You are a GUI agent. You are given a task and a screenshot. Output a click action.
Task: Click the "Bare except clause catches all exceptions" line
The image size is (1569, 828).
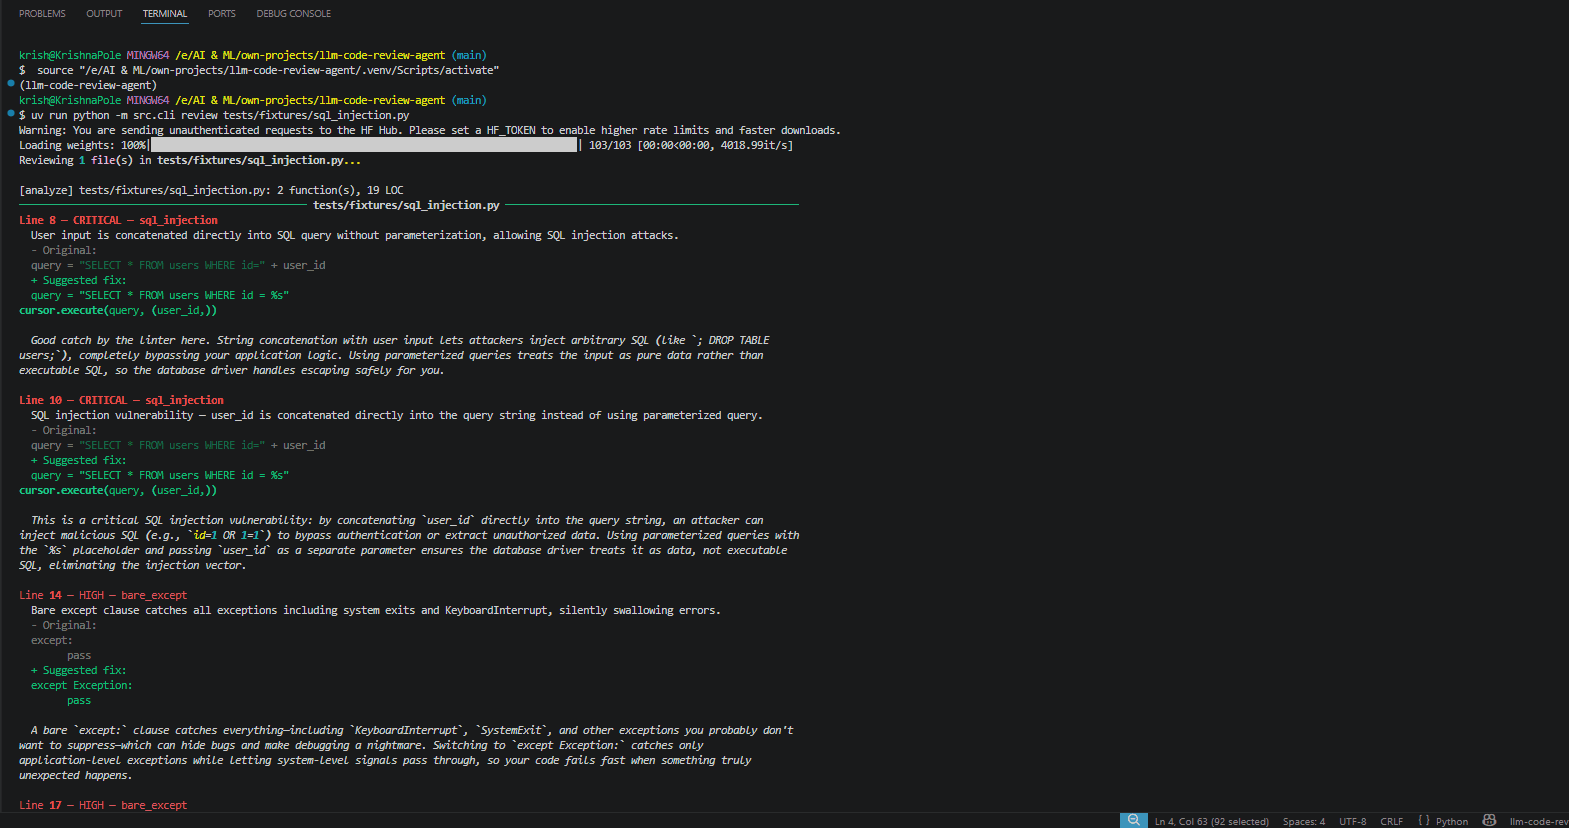click(x=376, y=610)
